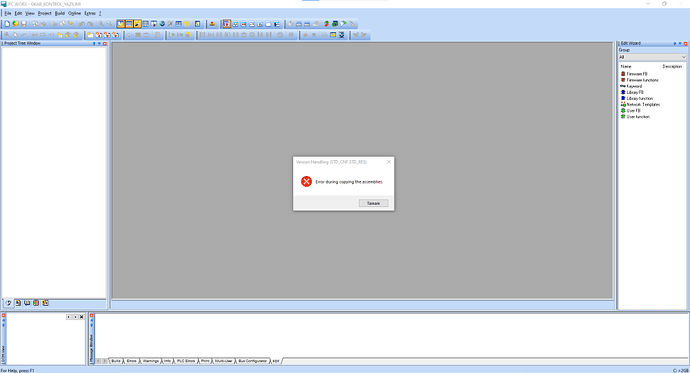Switch to the Infos tab in Message Window
Viewport: 690px width, 373px height.
168,361
